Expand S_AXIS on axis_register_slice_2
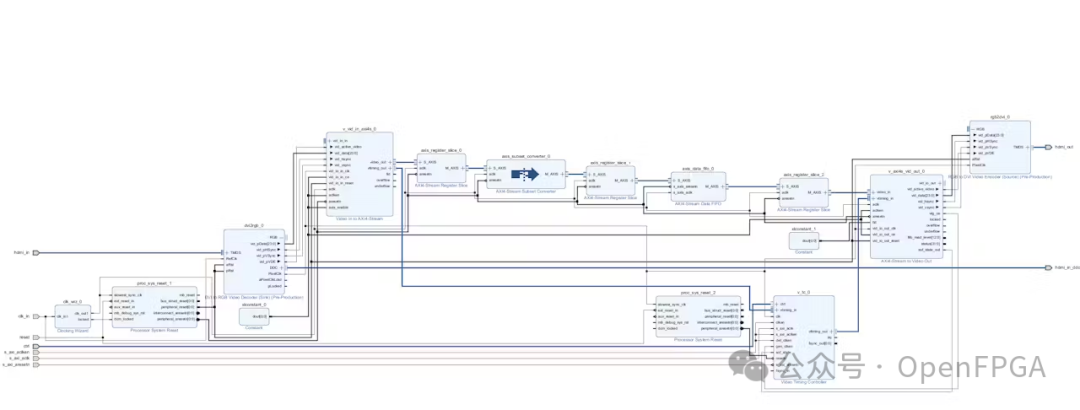1080x410 pixels. pyautogui.click(x=783, y=186)
